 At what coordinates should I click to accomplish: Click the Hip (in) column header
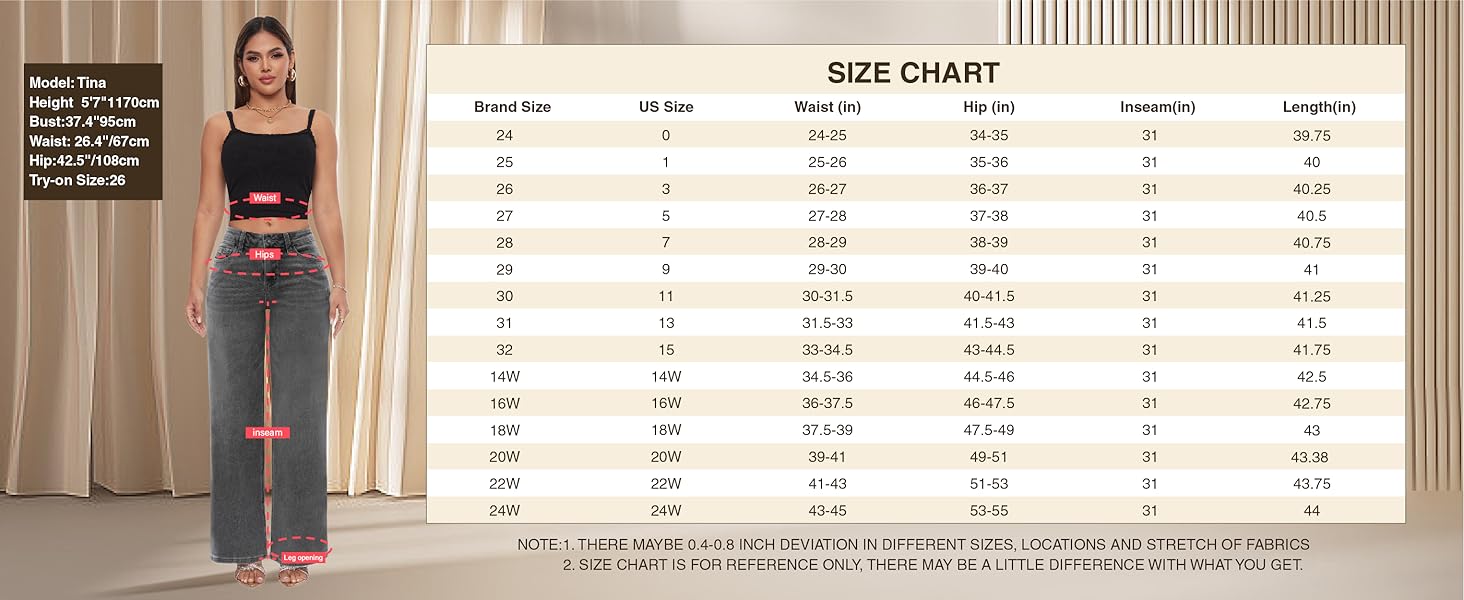pyautogui.click(x=989, y=107)
